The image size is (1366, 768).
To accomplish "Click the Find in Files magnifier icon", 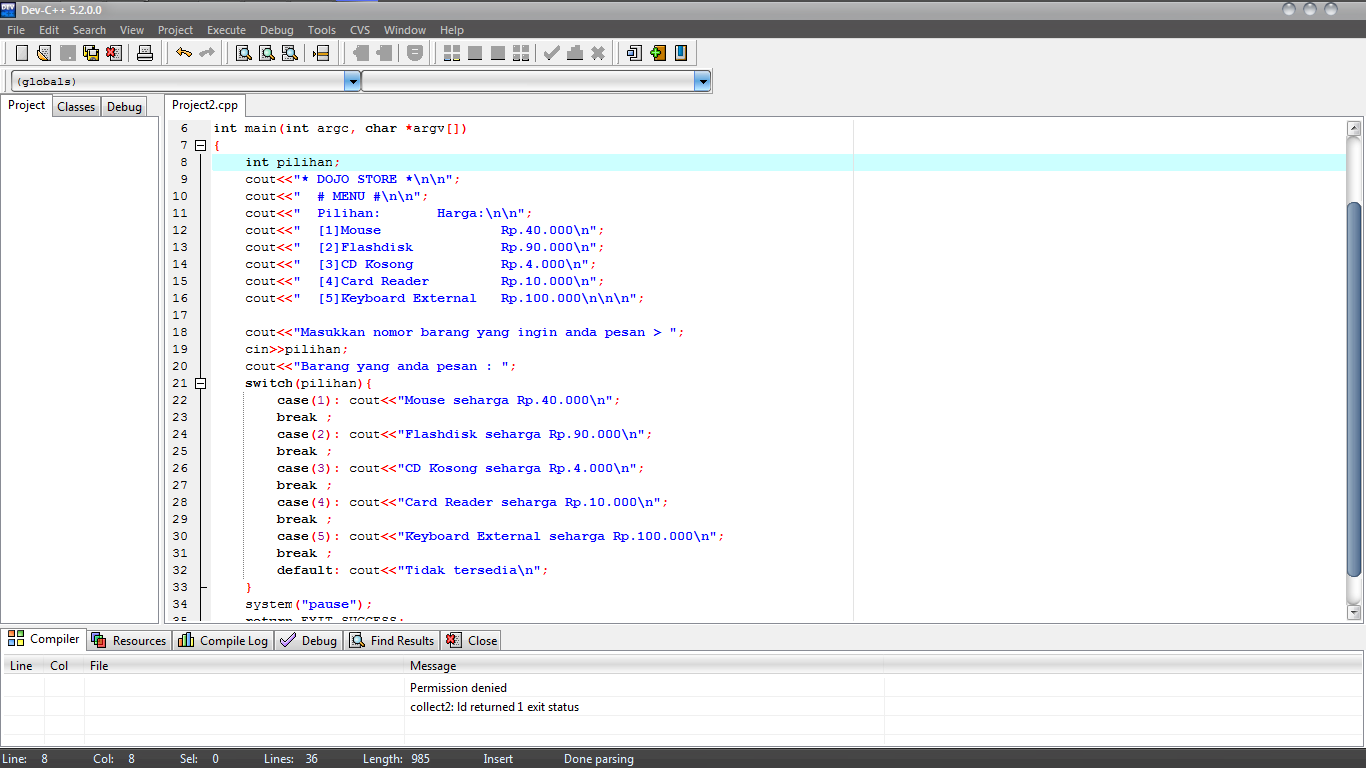I will tap(290, 53).
